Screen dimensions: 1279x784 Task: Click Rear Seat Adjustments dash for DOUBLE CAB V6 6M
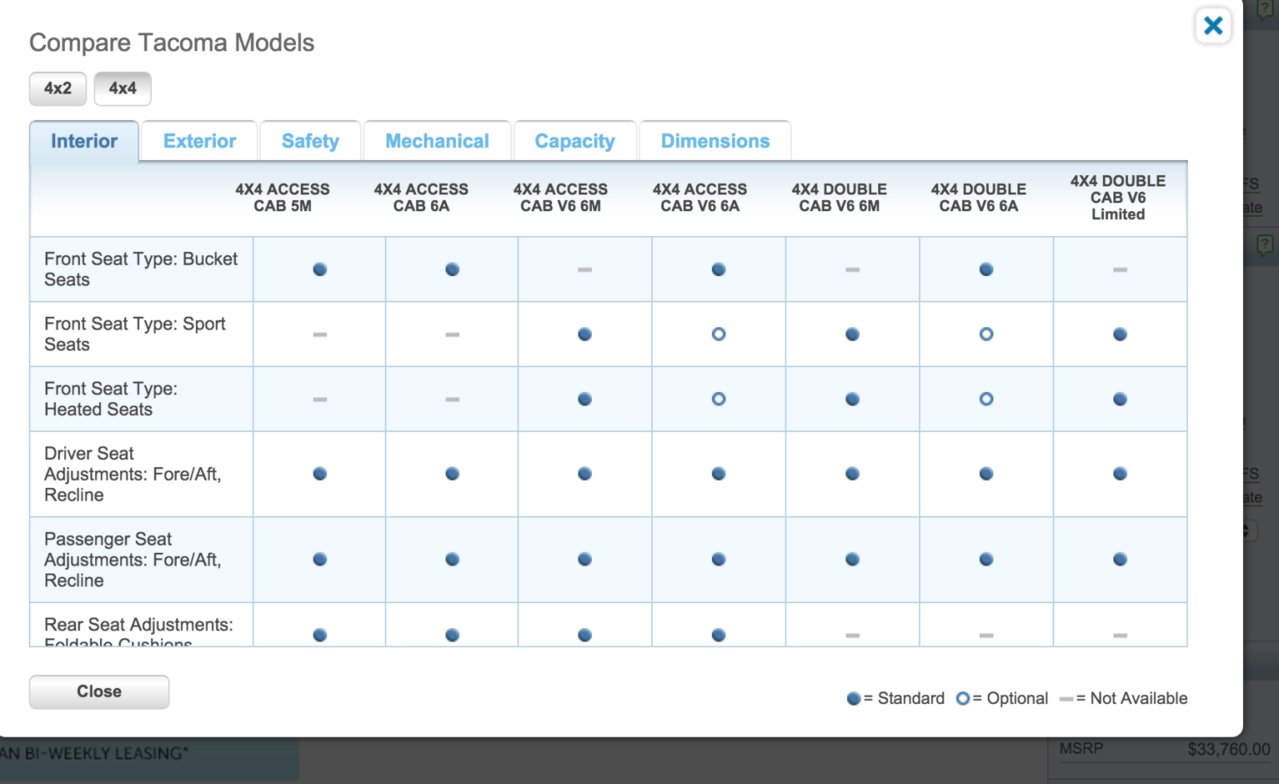tap(852, 634)
